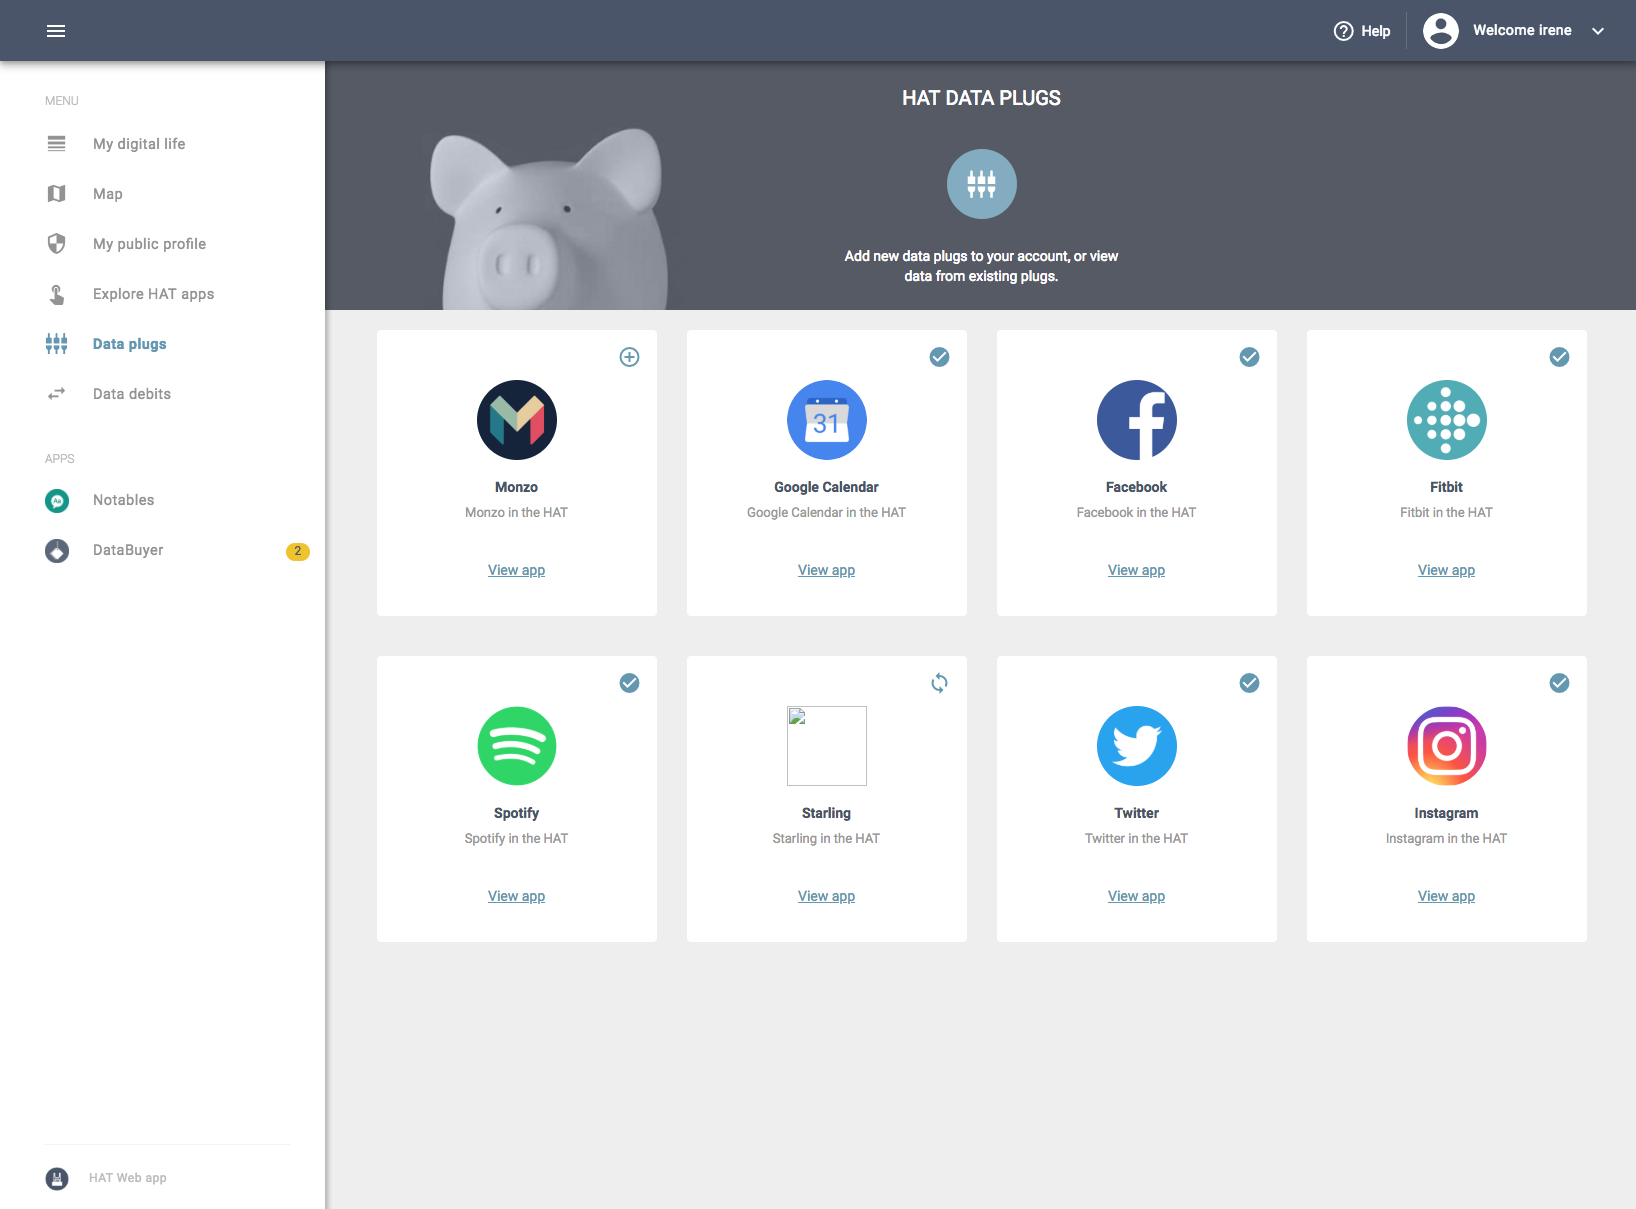
Task: Click View app link for Google Calendar
Action: (827, 570)
